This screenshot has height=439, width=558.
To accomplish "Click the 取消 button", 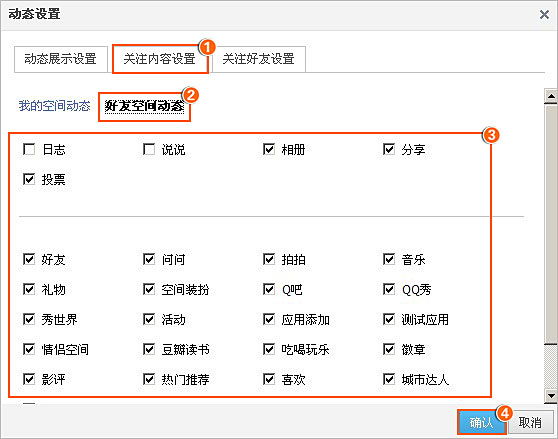I will (530, 422).
